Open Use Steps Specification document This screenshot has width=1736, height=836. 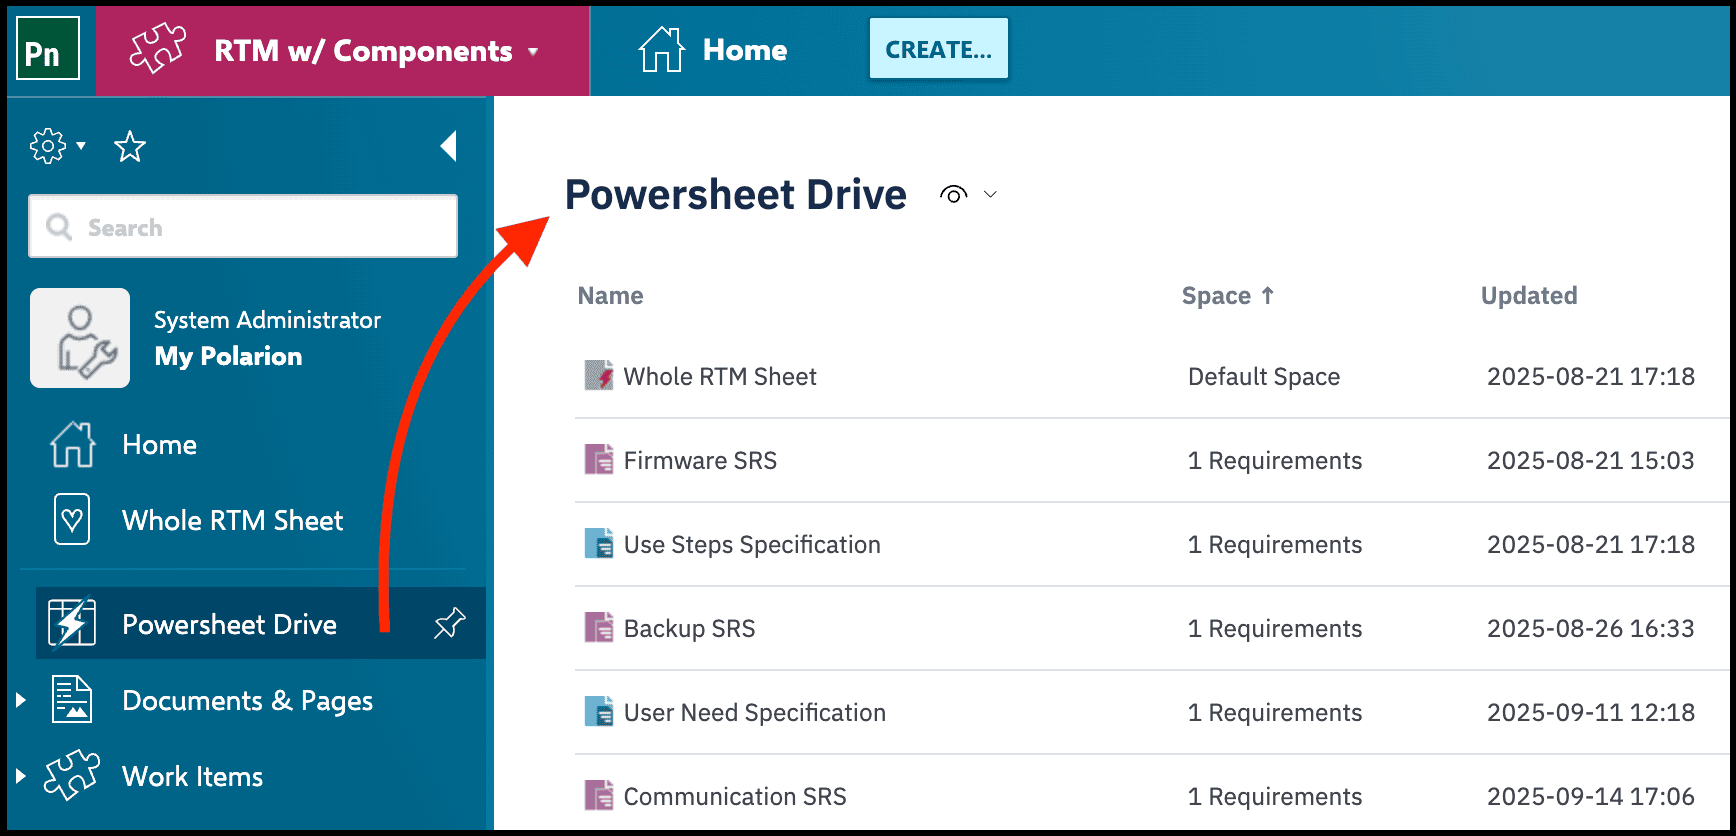coord(752,544)
